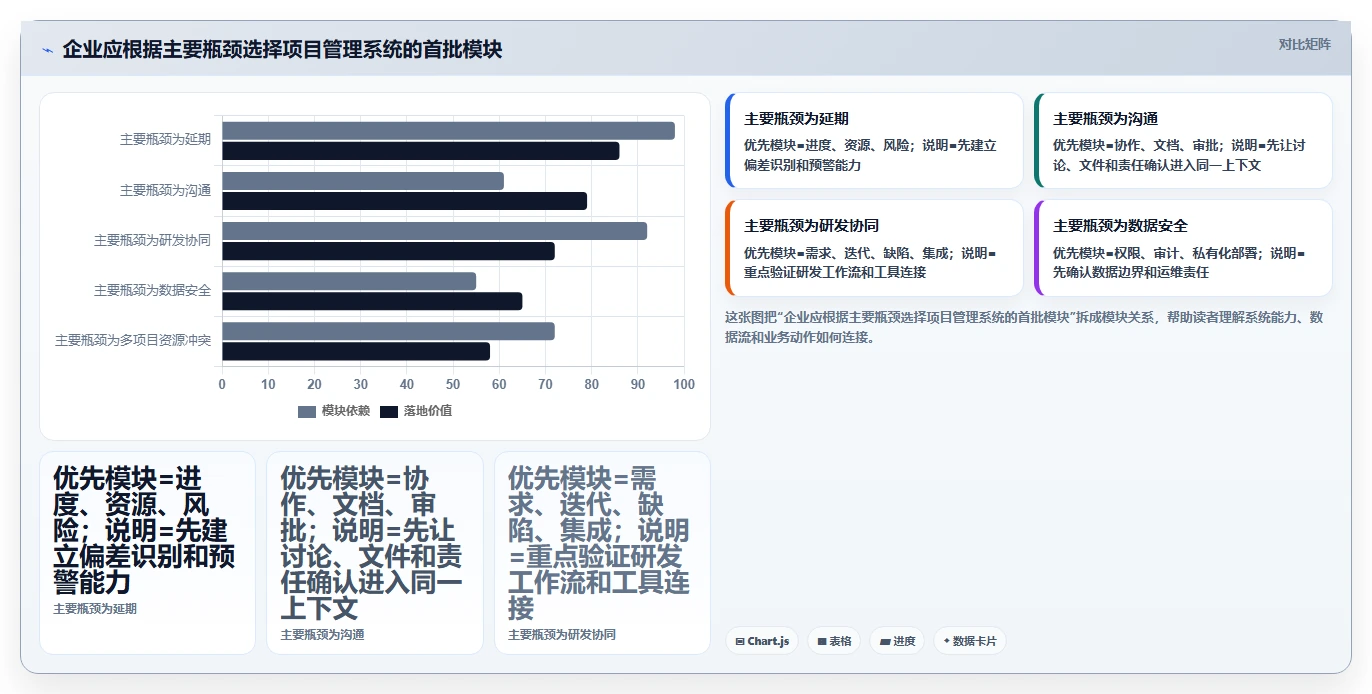Click the 落地价值 bar for 多项目资源冲突
Image resolution: width=1372 pixels, height=694 pixels.
tap(356, 351)
